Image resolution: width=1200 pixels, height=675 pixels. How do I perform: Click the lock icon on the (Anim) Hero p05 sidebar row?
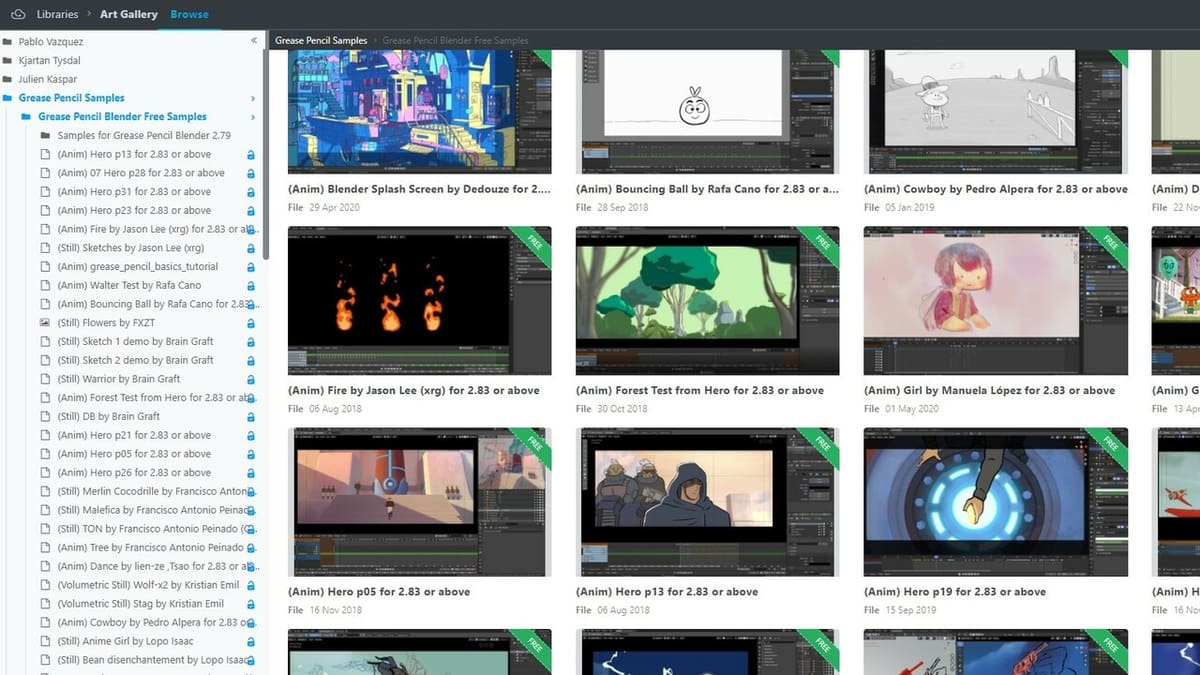tap(250, 454)
